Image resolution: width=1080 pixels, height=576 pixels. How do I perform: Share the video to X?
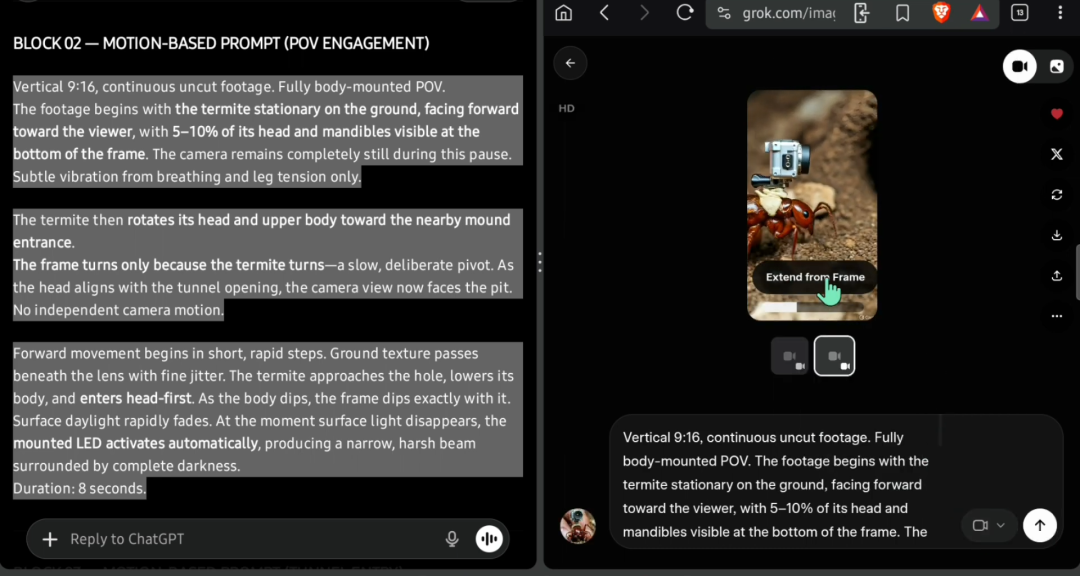1057,154
